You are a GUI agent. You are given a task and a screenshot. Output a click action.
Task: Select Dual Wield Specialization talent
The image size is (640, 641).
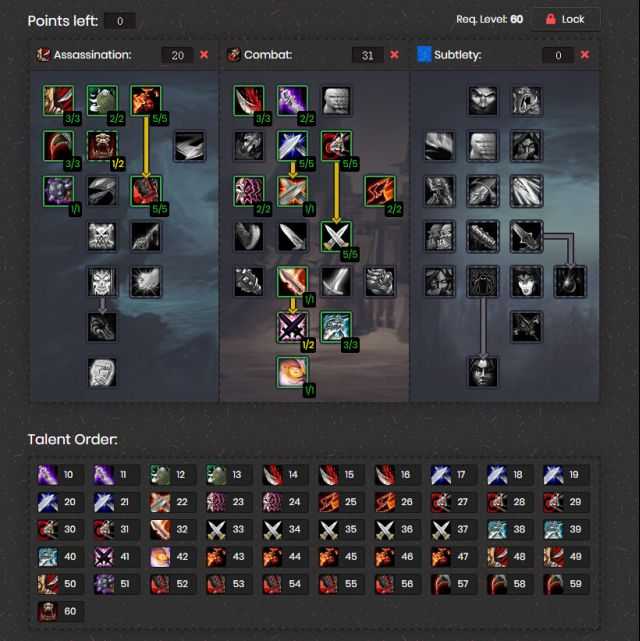336,237
